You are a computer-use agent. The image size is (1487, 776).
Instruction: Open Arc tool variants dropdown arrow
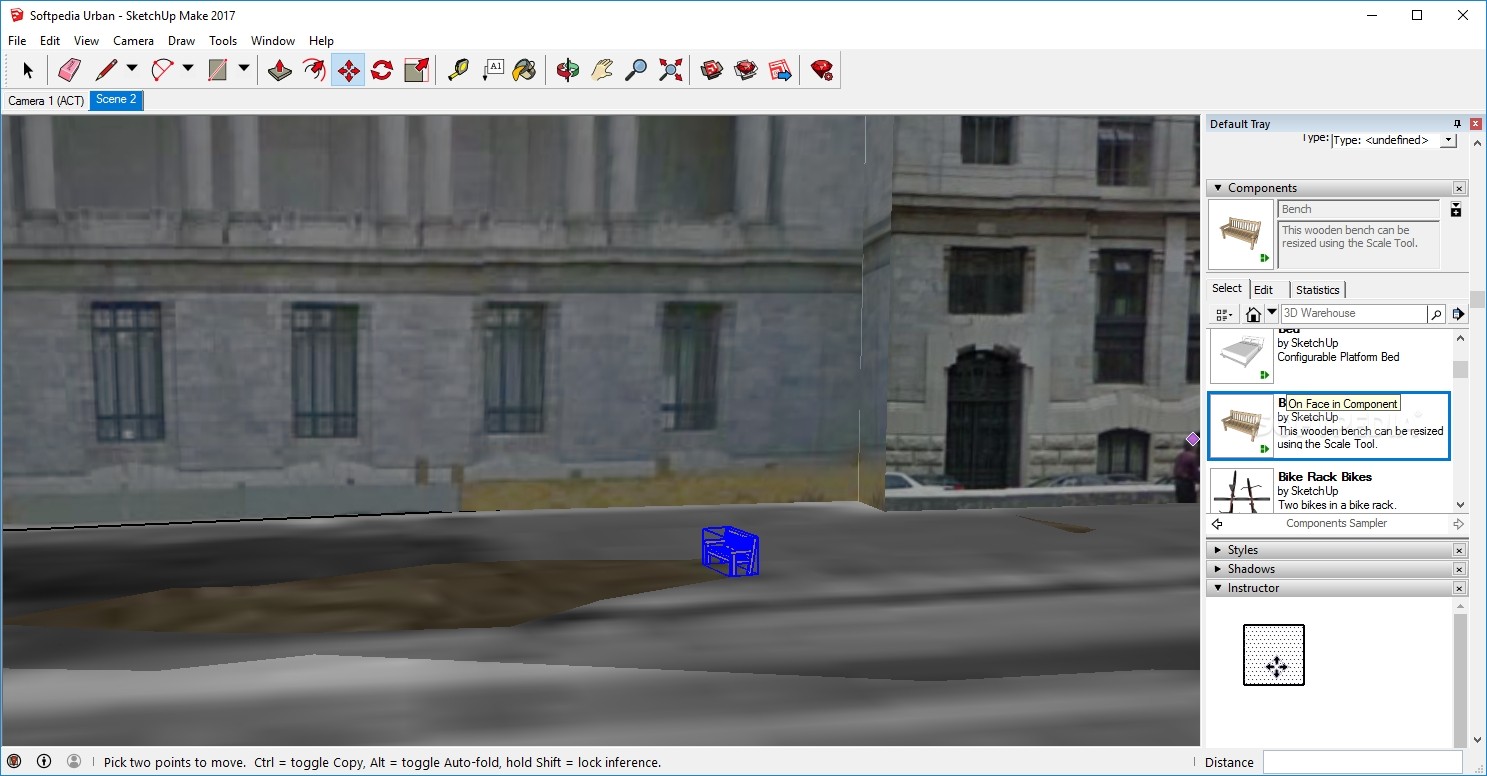point(188,69)
